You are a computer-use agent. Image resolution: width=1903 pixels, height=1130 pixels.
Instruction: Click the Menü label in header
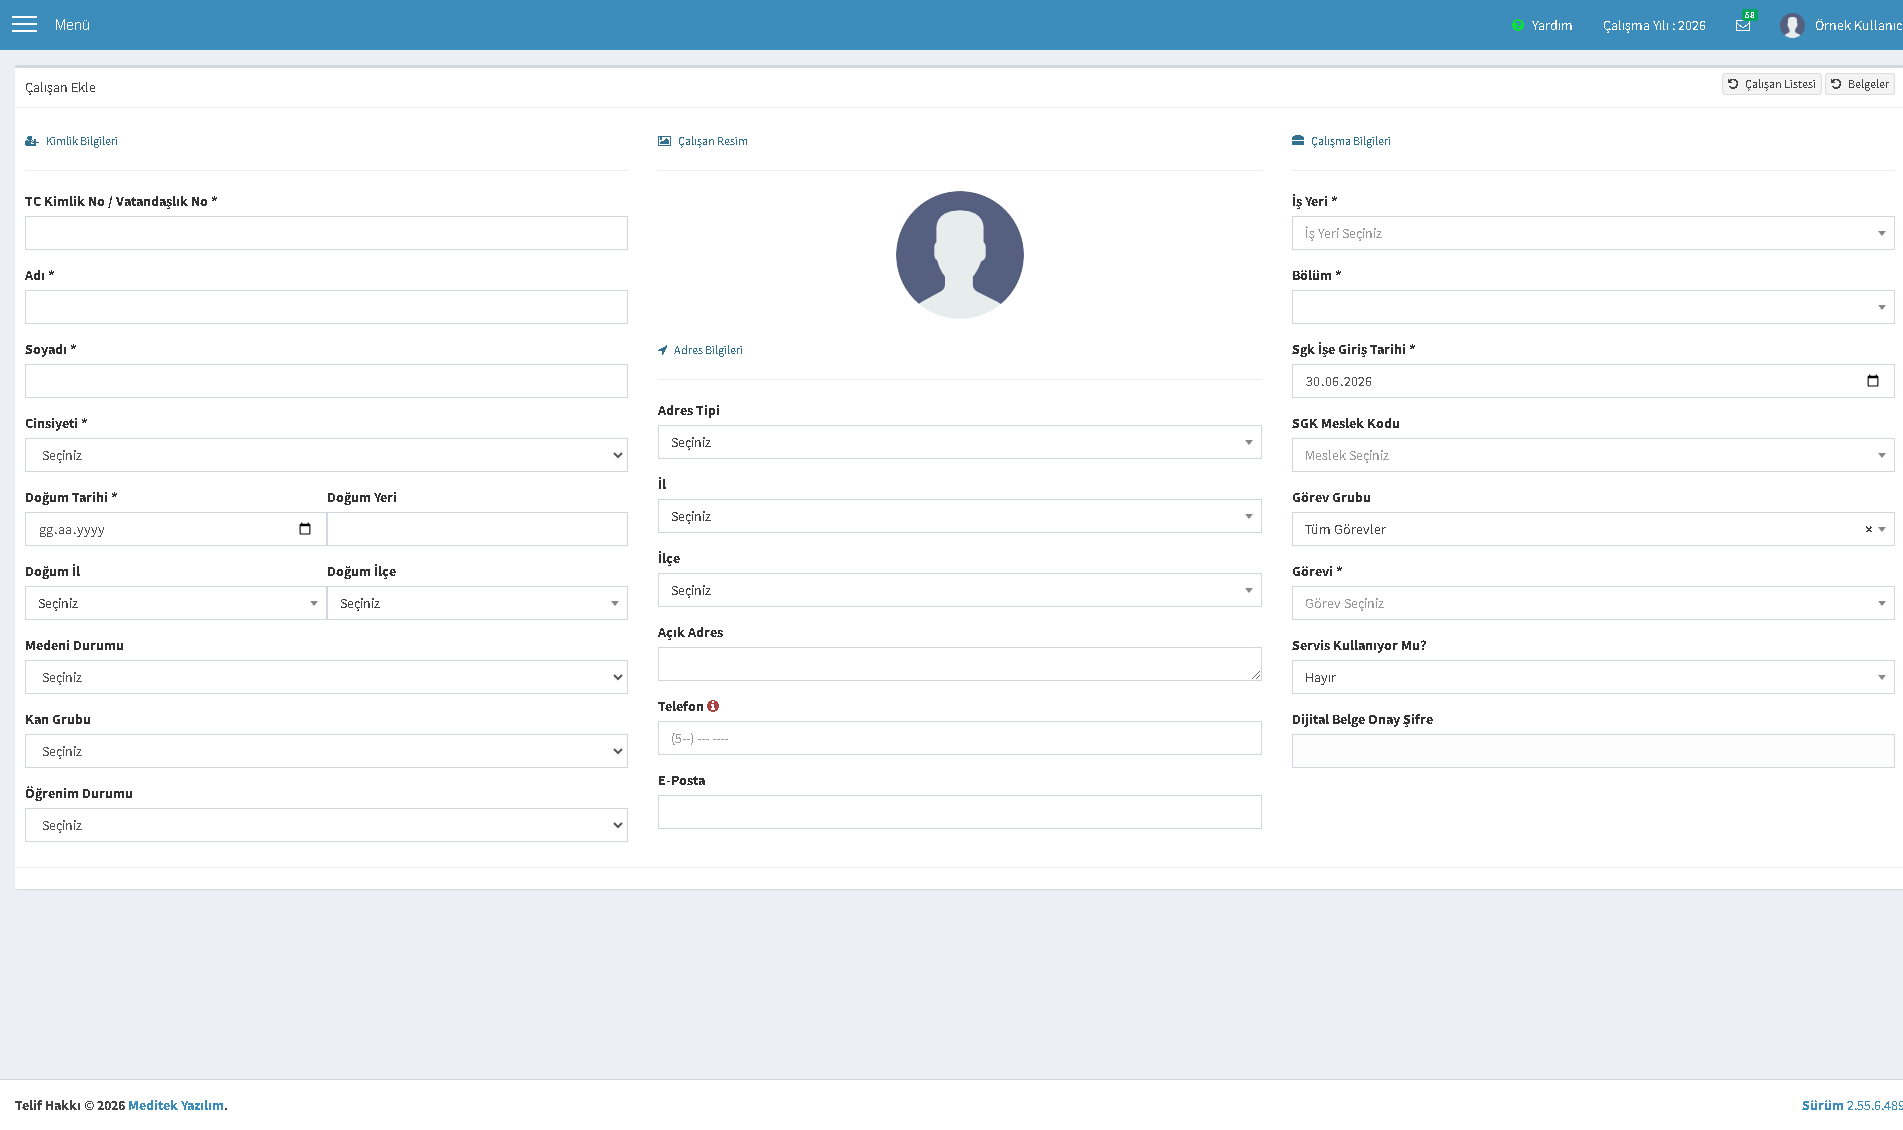coord(72,25)
